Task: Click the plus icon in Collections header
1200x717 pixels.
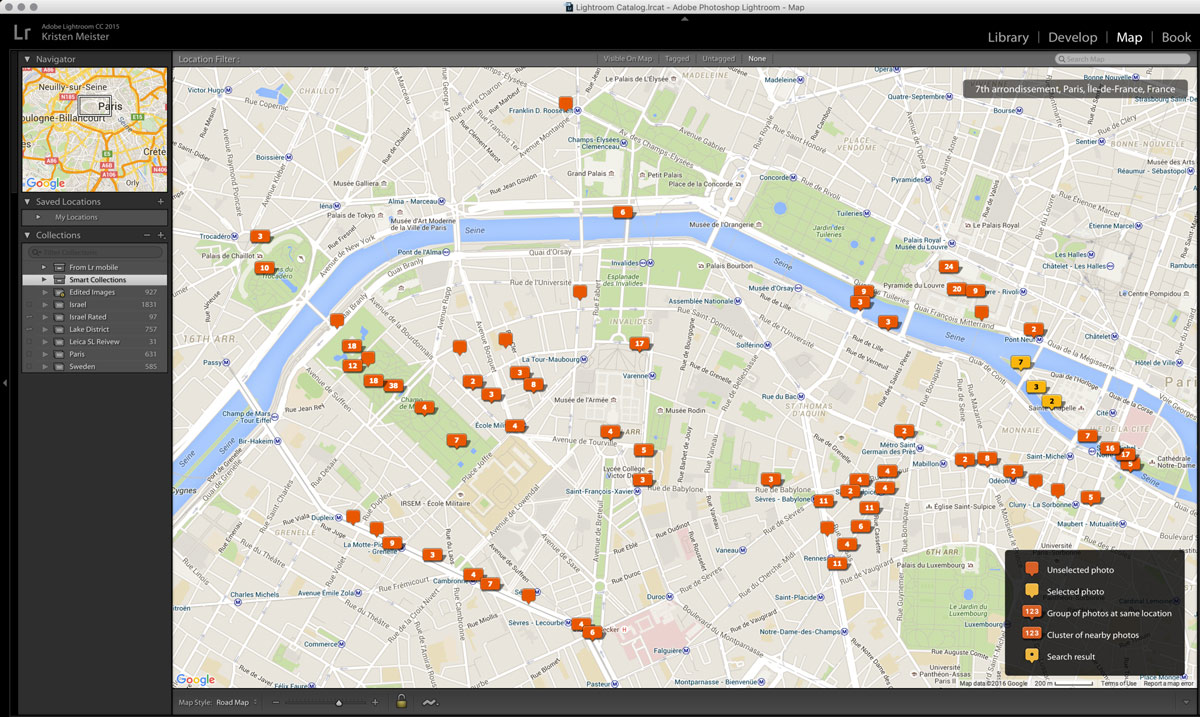Action: tap(161, 235)
